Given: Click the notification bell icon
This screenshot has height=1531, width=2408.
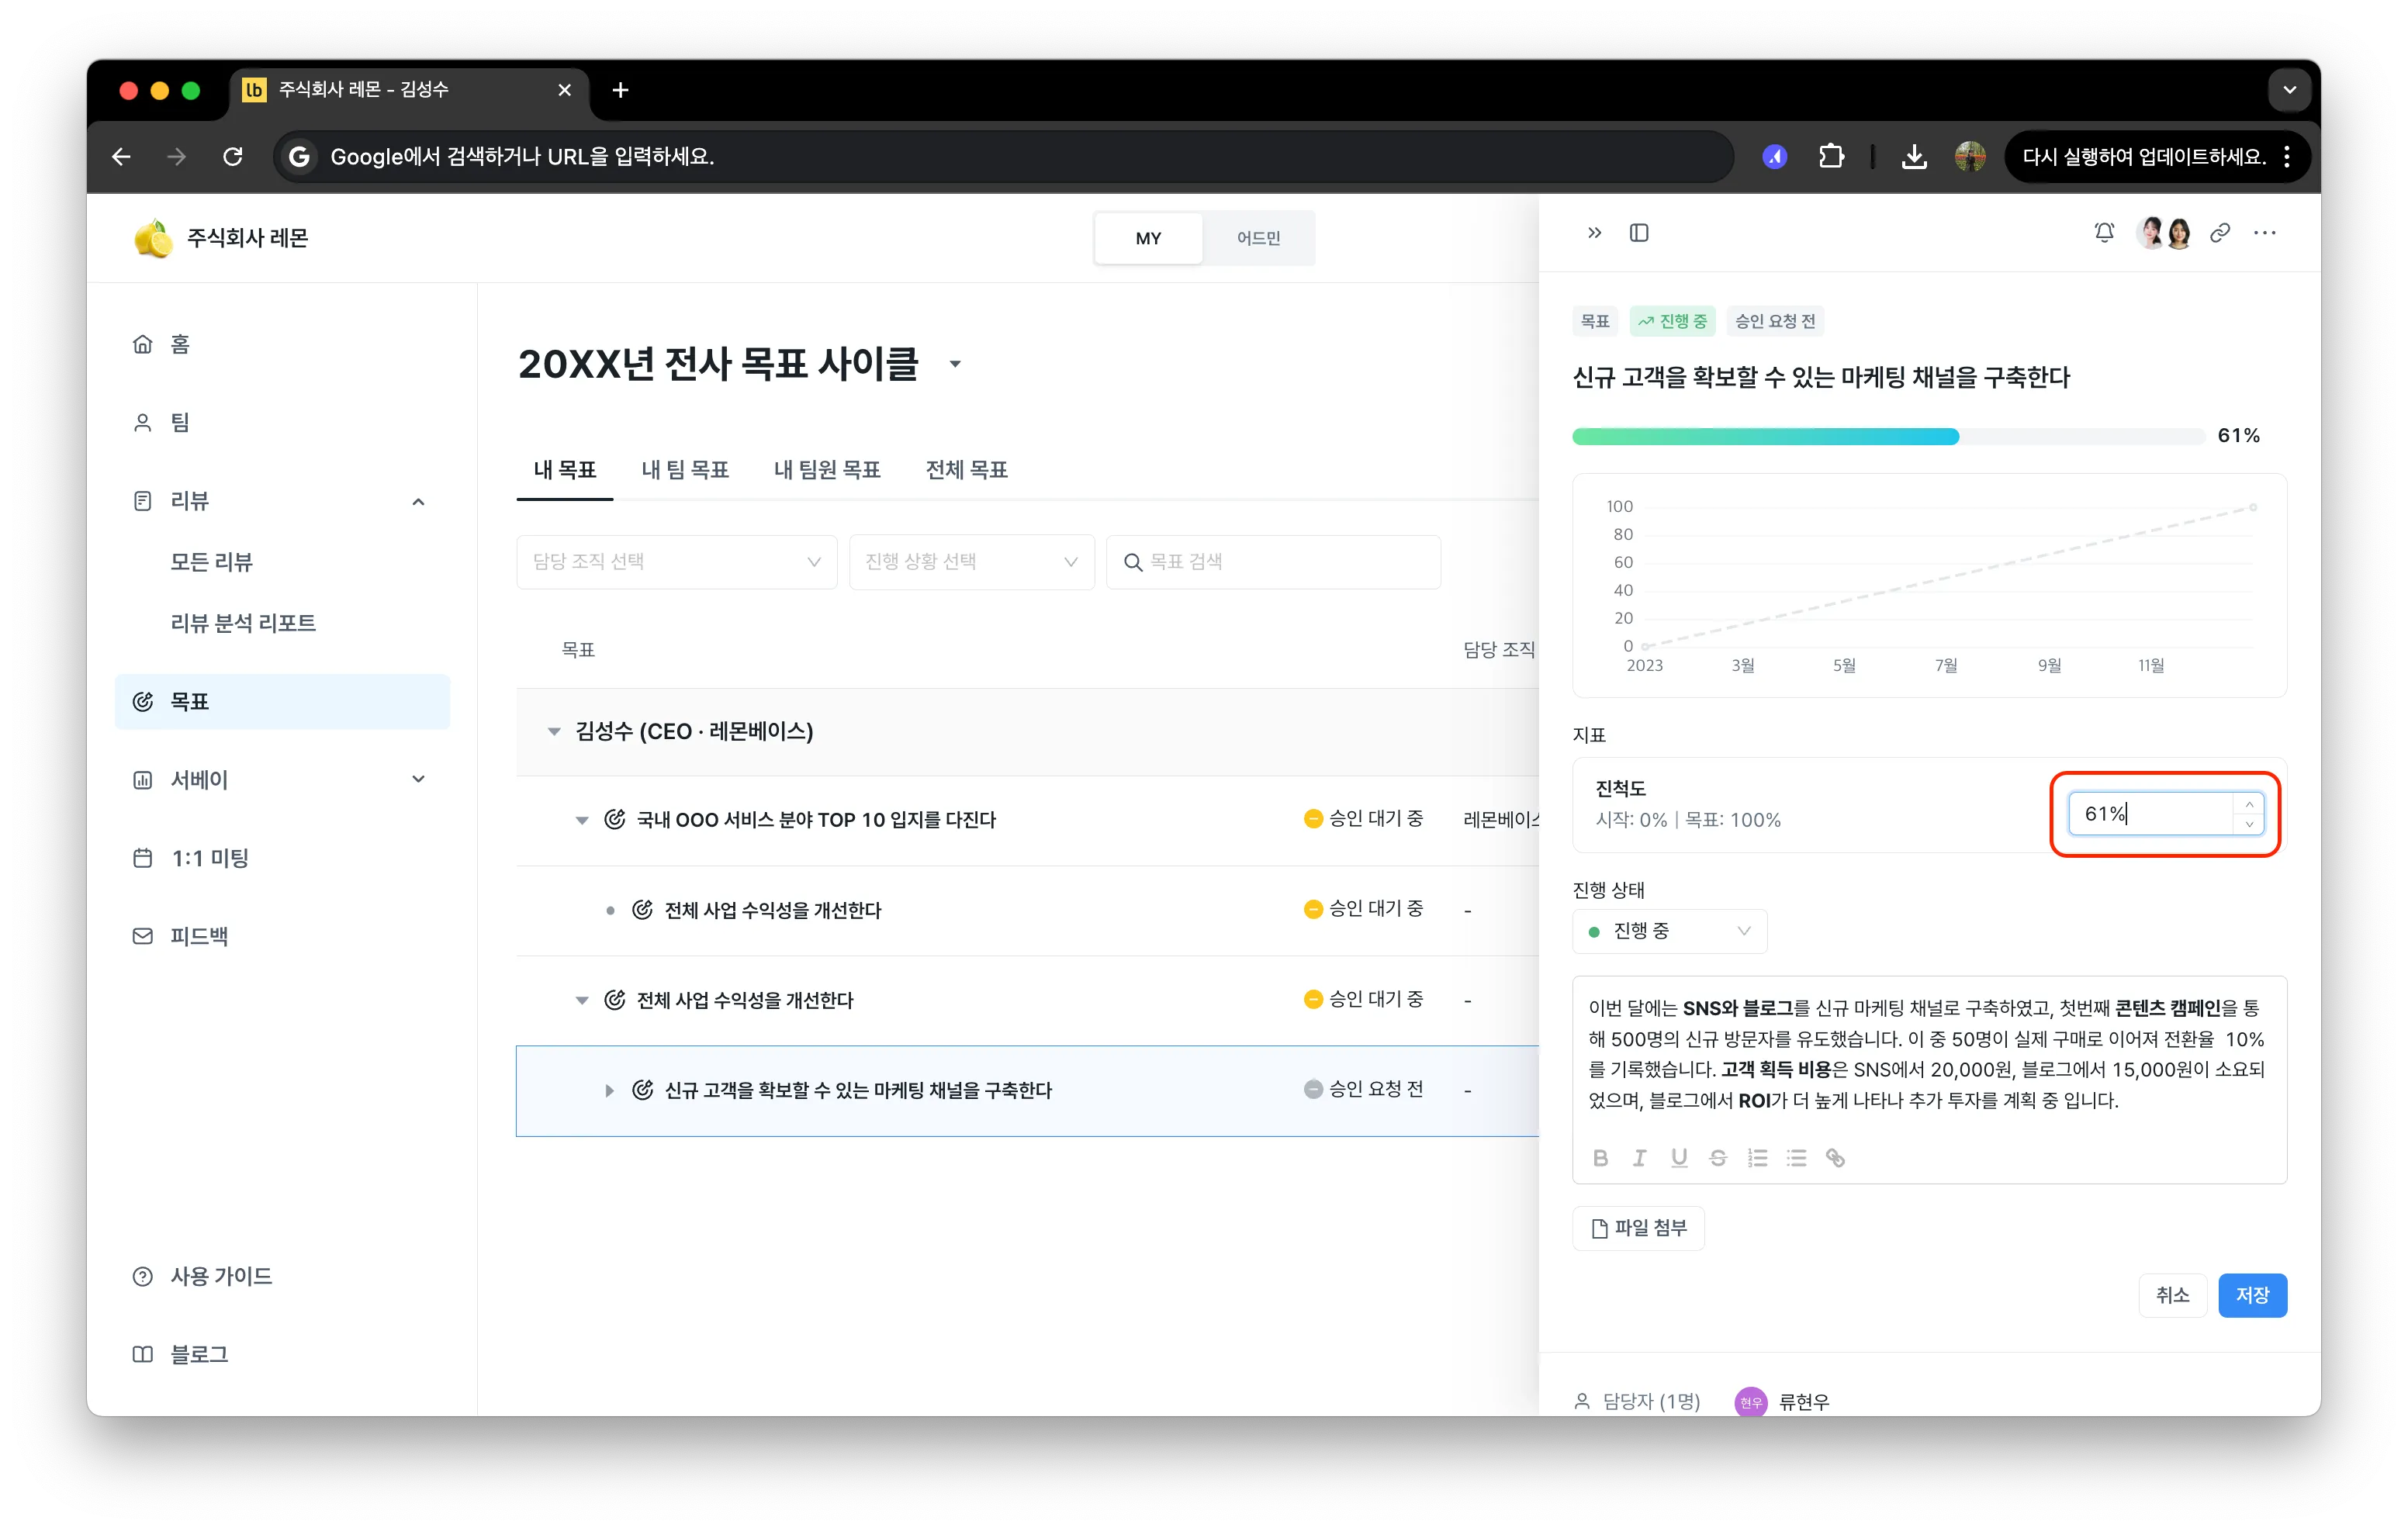Looking at the screenshot, I should point(2104,233).
